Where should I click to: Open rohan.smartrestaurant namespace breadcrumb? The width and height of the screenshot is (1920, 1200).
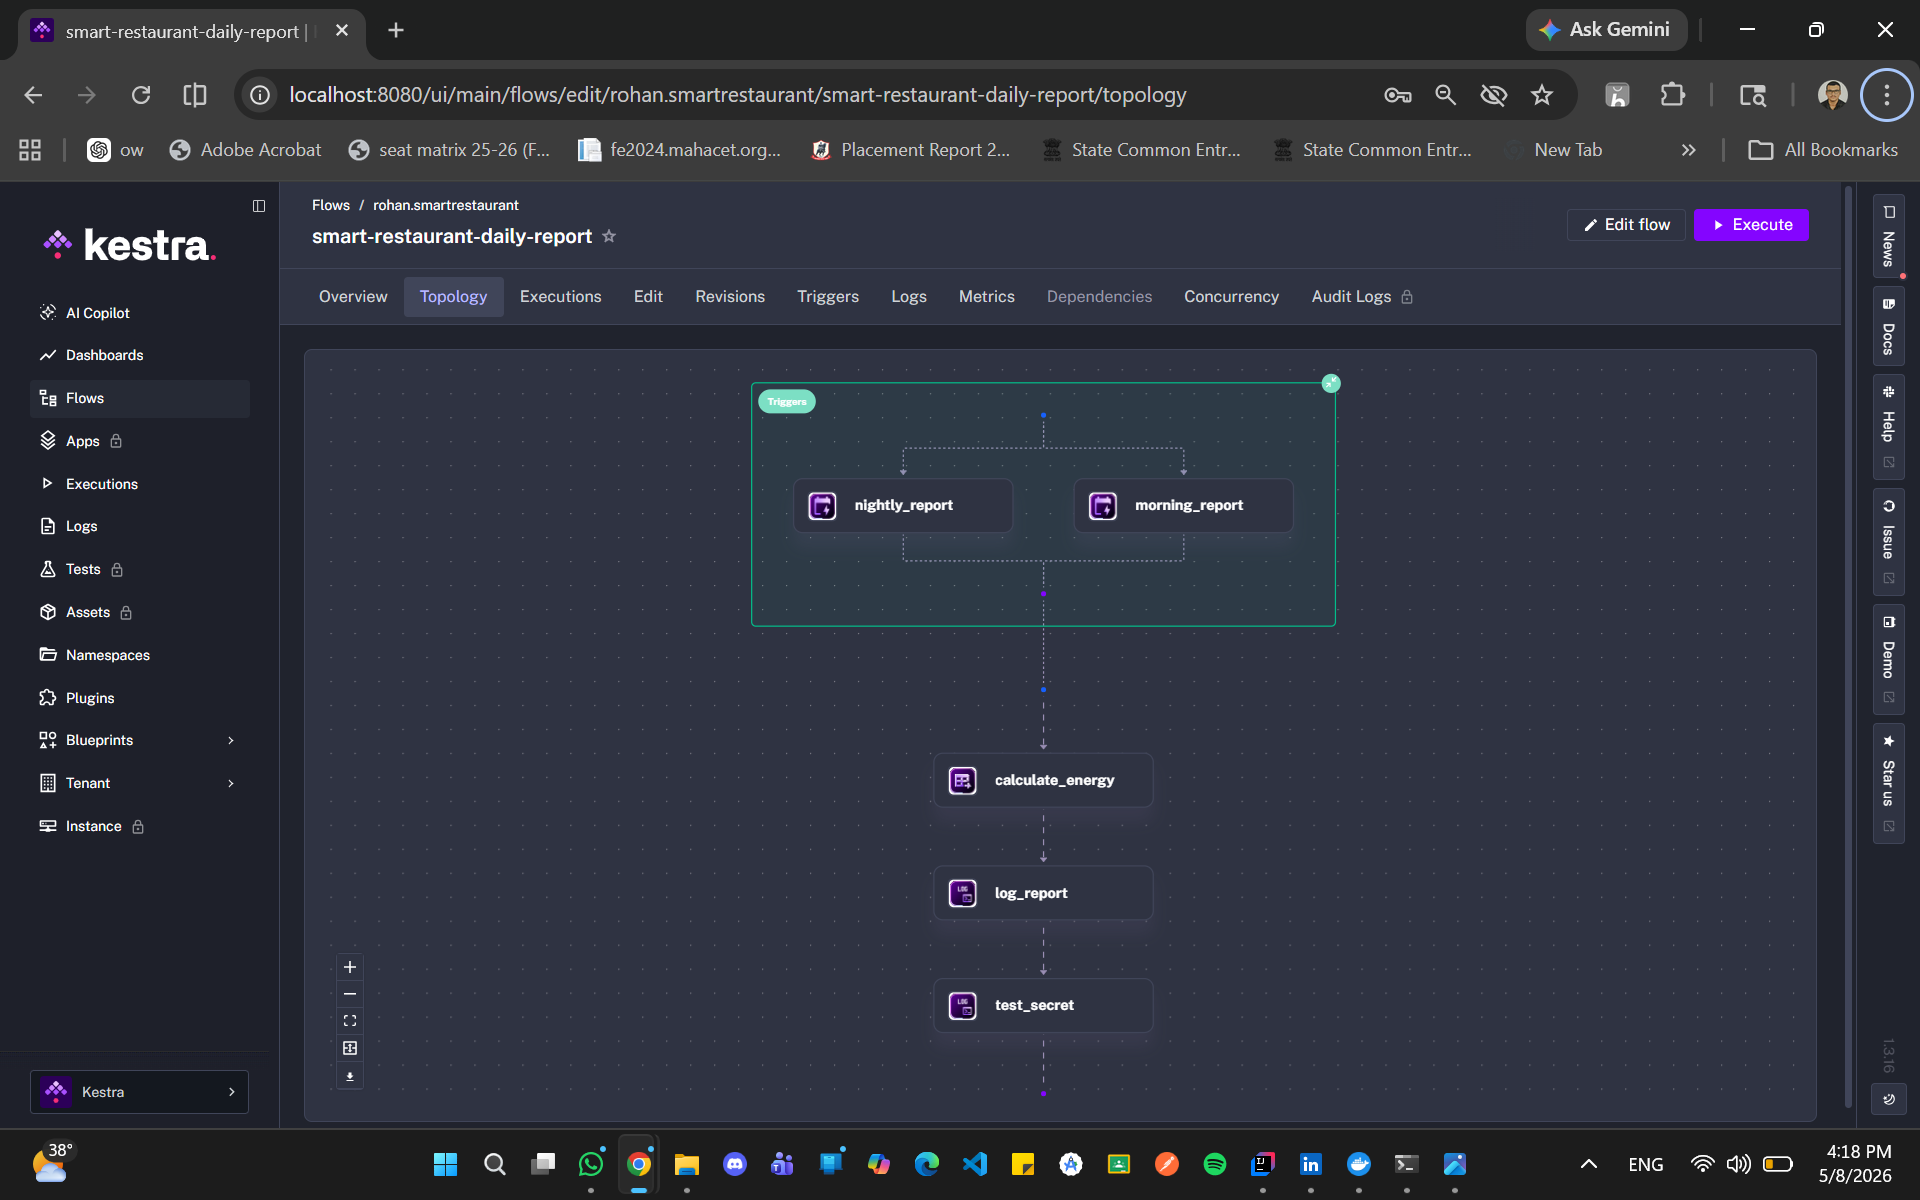pyautogui.click(x=446, y=205)
